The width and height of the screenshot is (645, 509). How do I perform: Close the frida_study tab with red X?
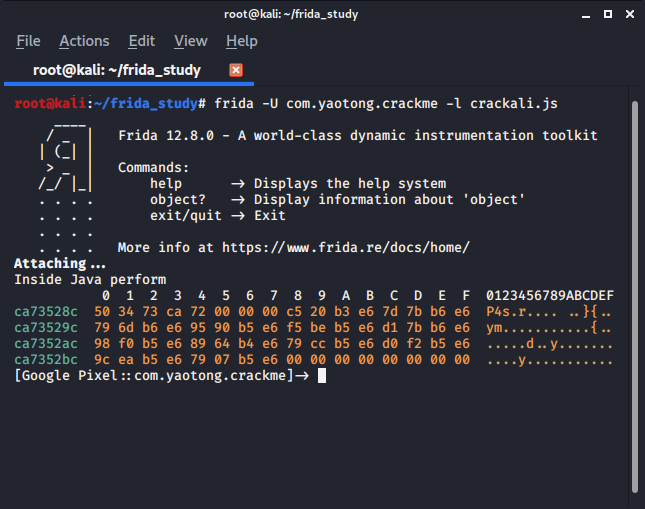click(x=236, y=70)
